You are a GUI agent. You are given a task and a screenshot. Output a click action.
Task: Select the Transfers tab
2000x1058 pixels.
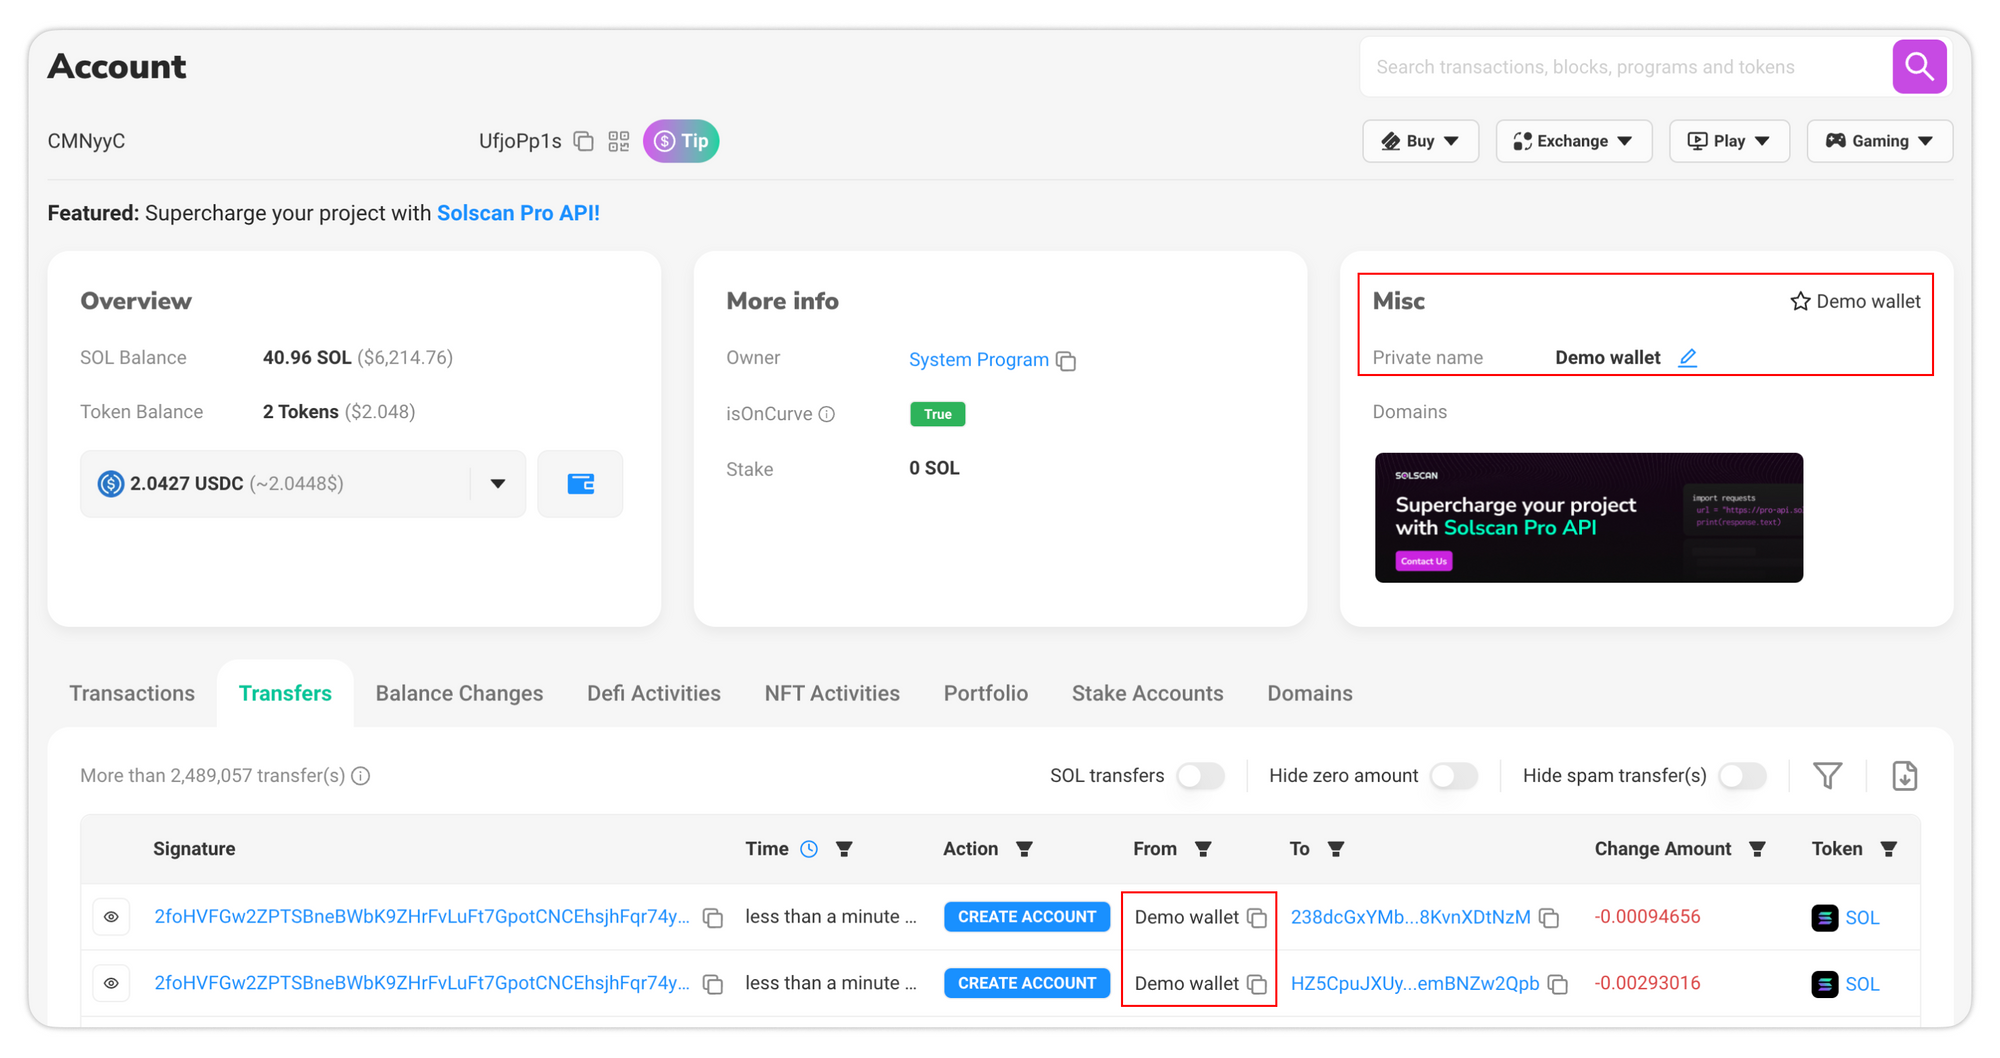285,693
